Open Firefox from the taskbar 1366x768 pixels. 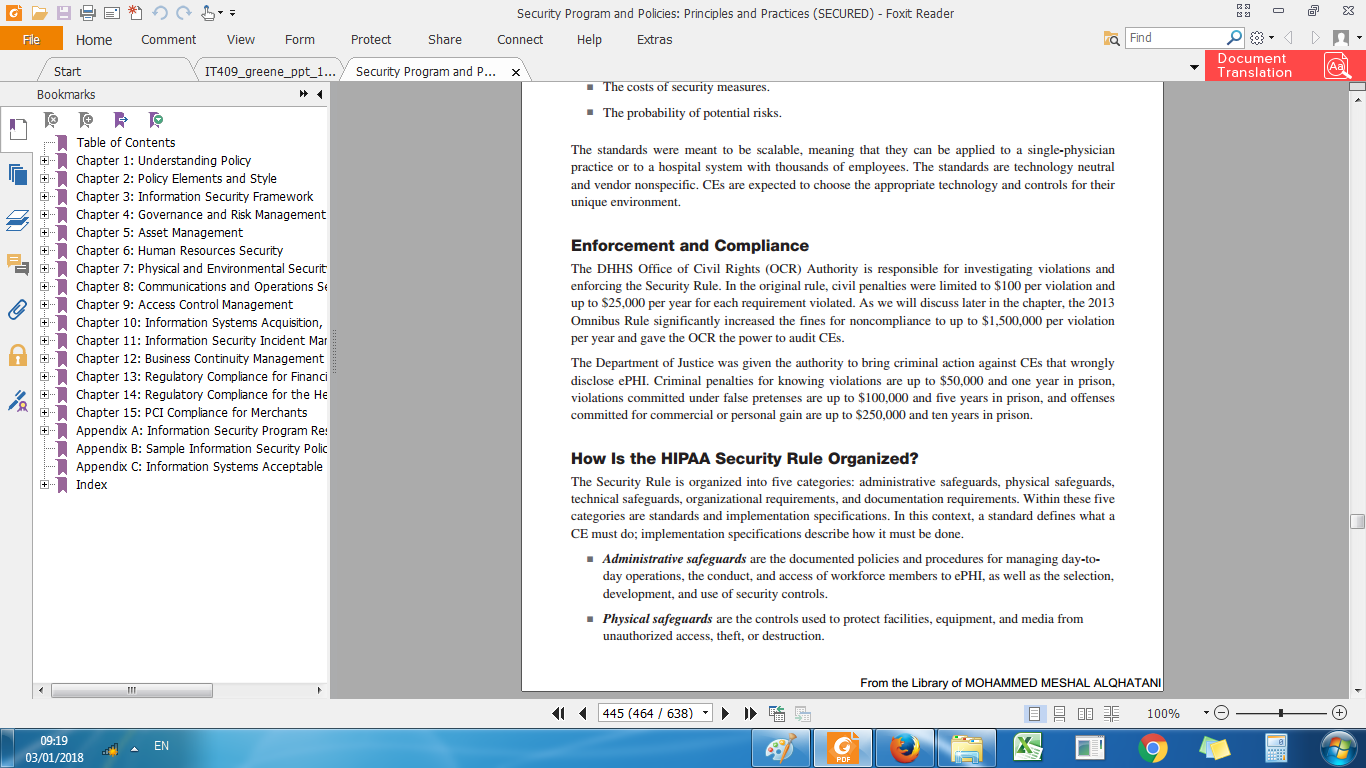tap(904, 748)
